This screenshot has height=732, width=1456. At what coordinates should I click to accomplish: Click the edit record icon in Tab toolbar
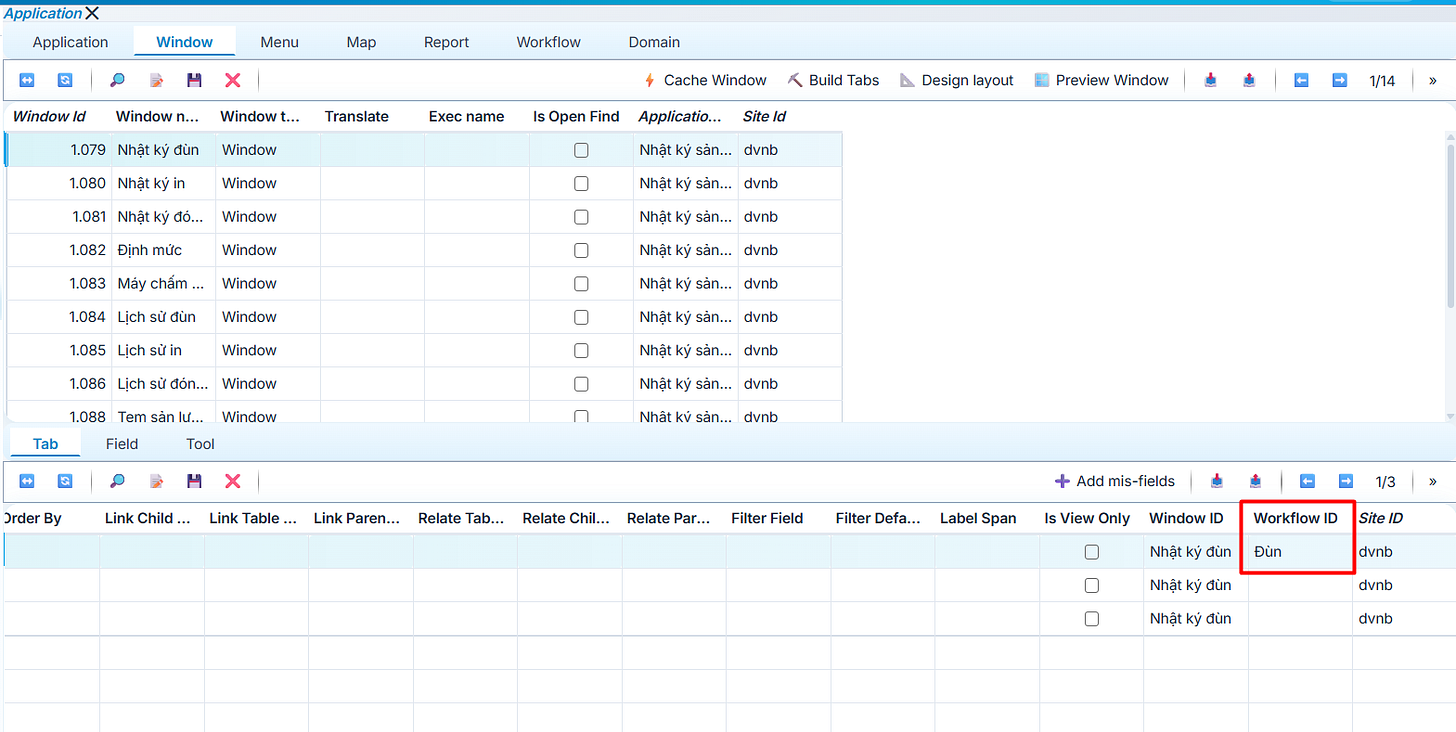pos(156,481)
